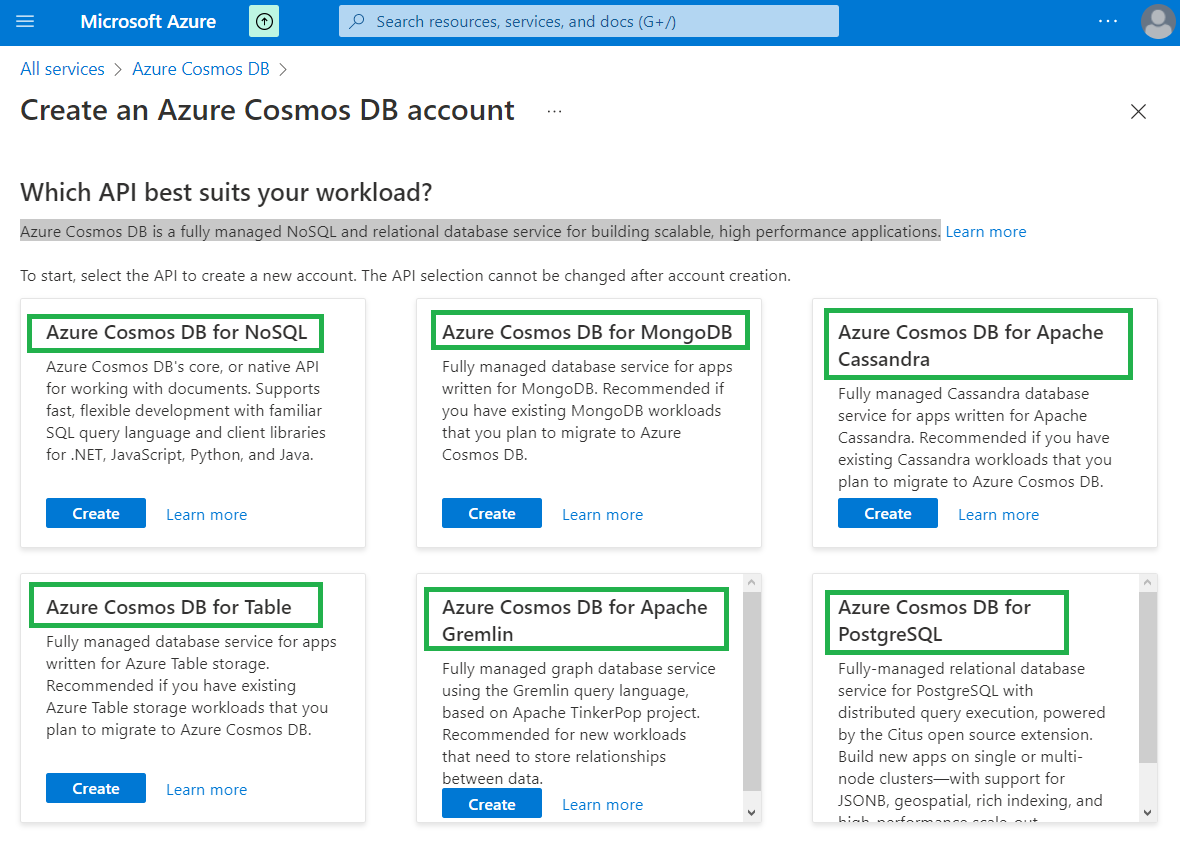
Task: Click the Which API best suits your workload heading
Action: click(x=226, y=193)
